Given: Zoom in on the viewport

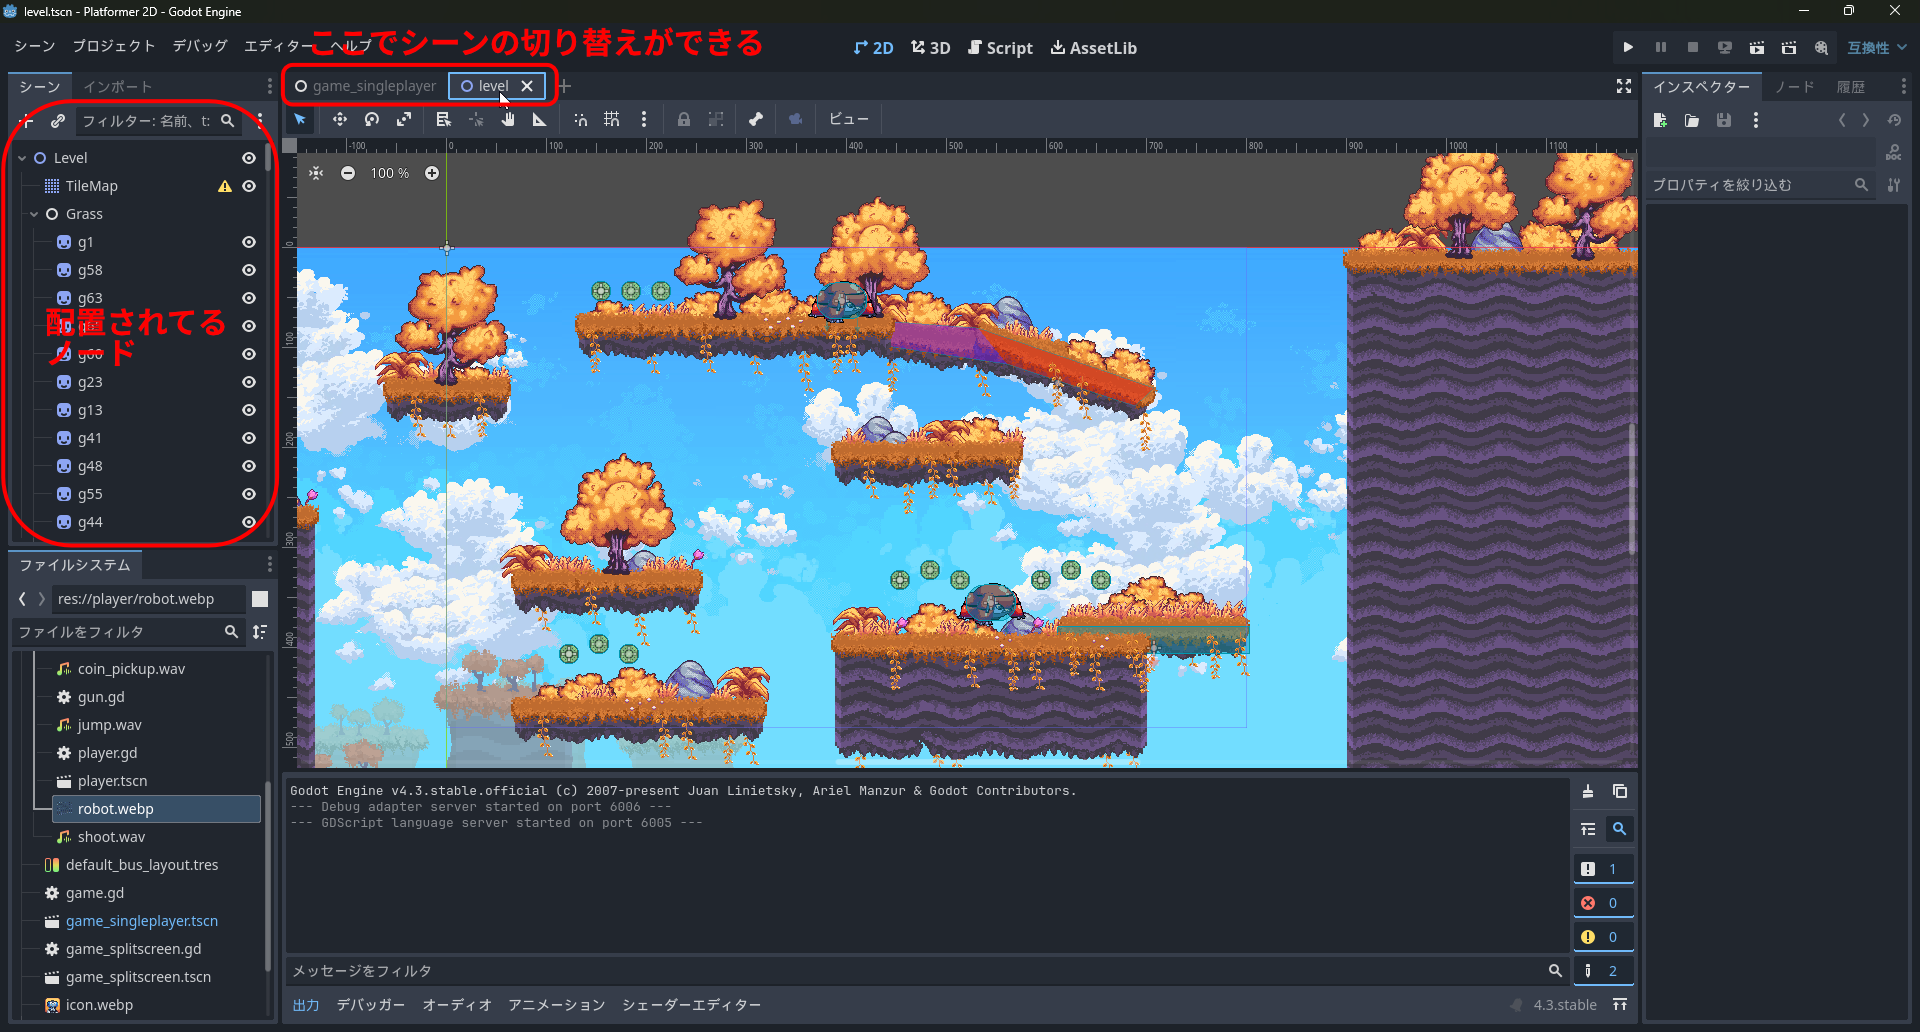Looking at the screenshot, I should [x=432, y=173].
